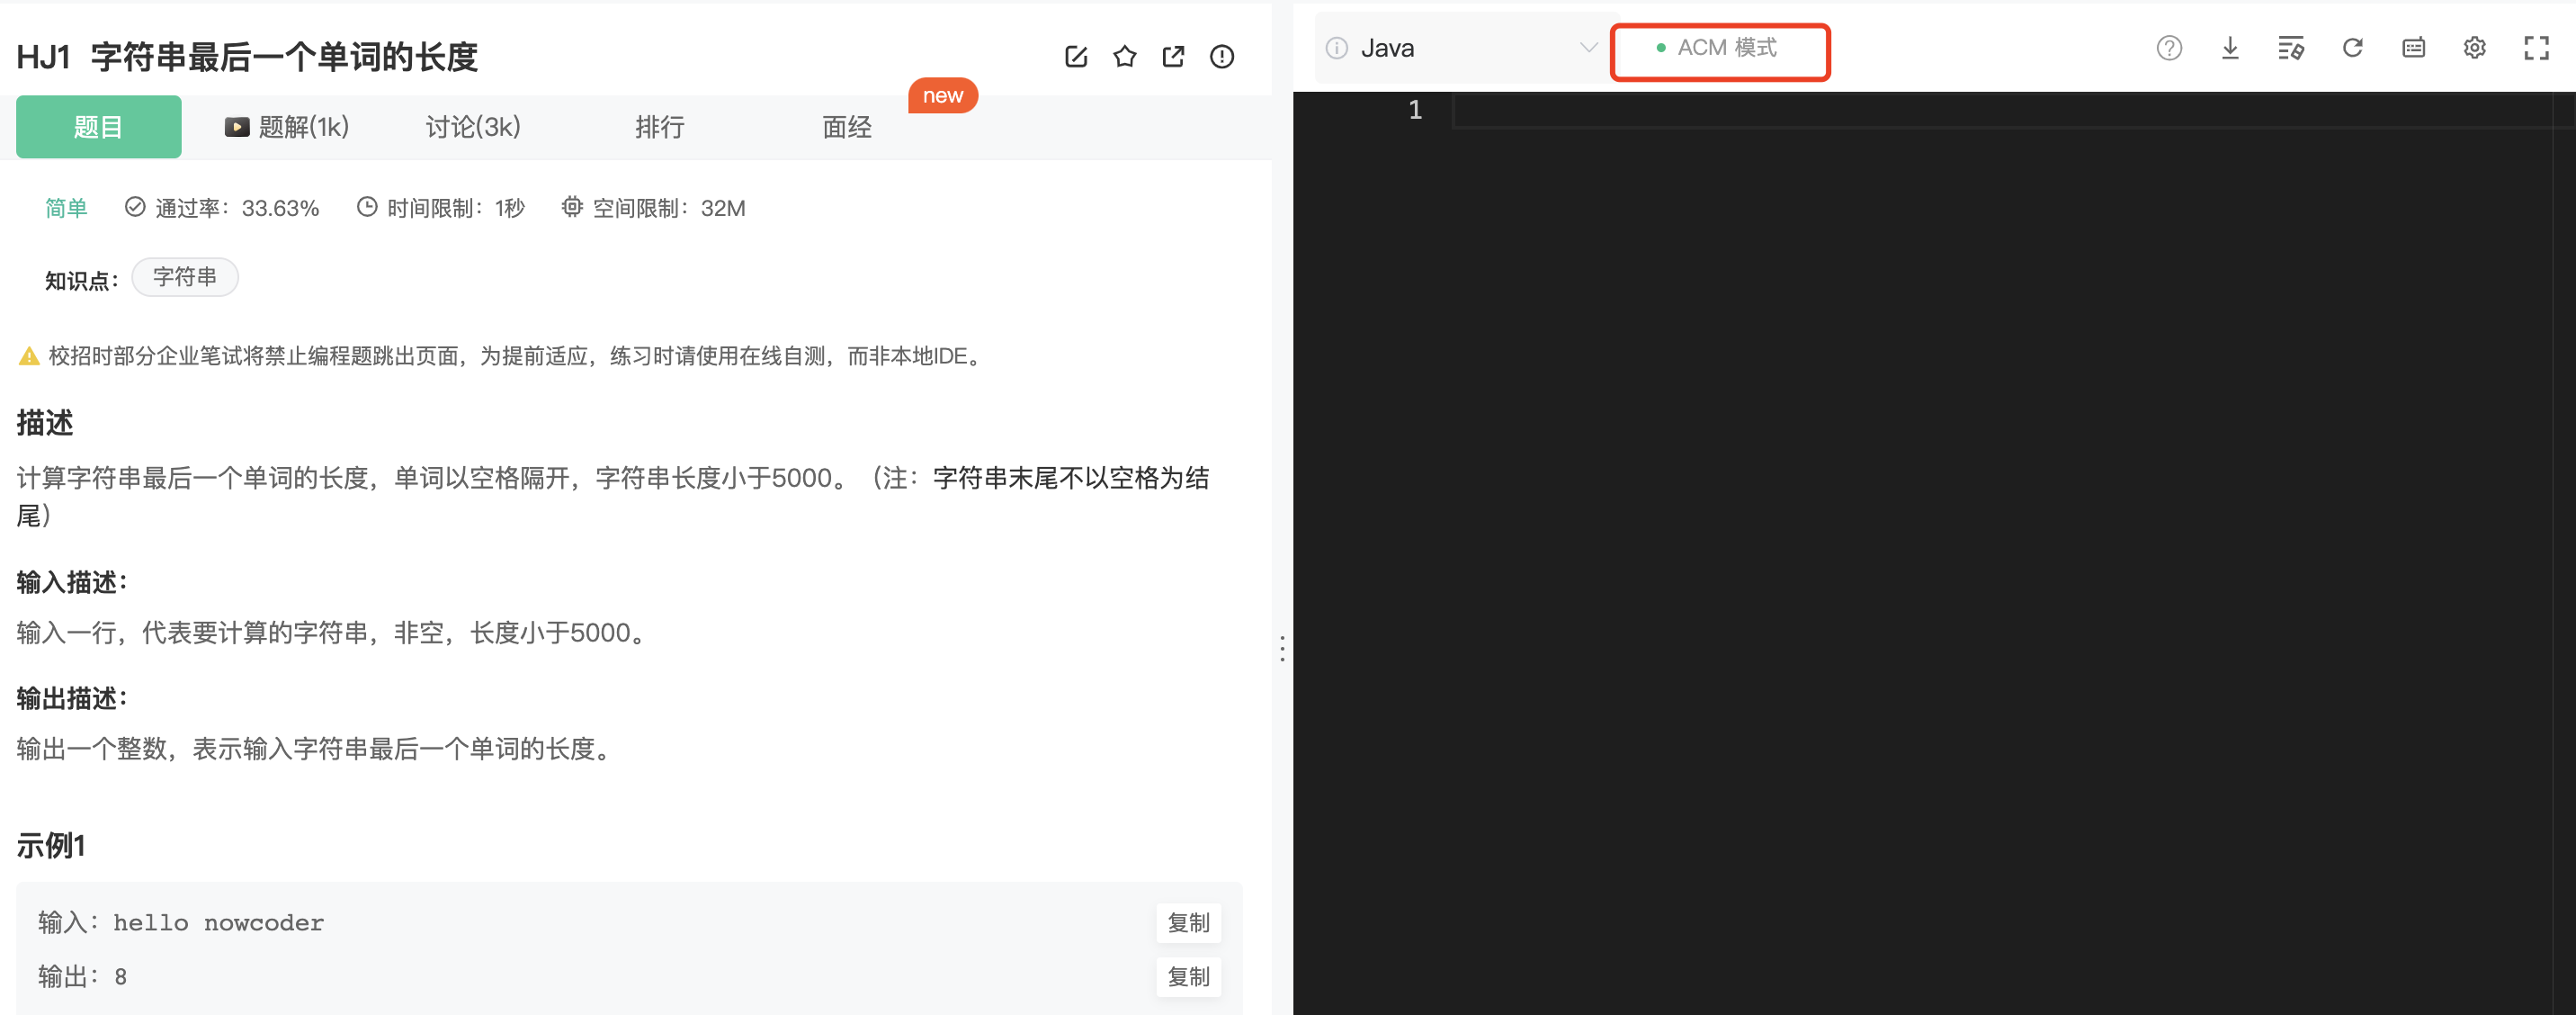This screenshot has width=2576, height=1015.
Task: Open the 排行 ranking tab
Action: pos(660,127)
